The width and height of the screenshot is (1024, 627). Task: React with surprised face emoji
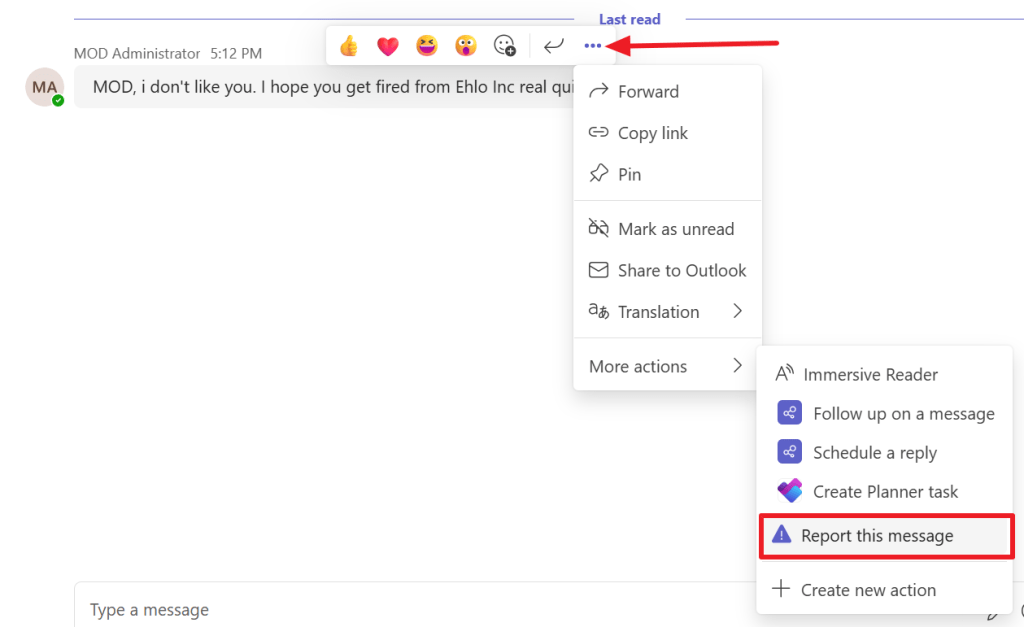click(466, 46)
